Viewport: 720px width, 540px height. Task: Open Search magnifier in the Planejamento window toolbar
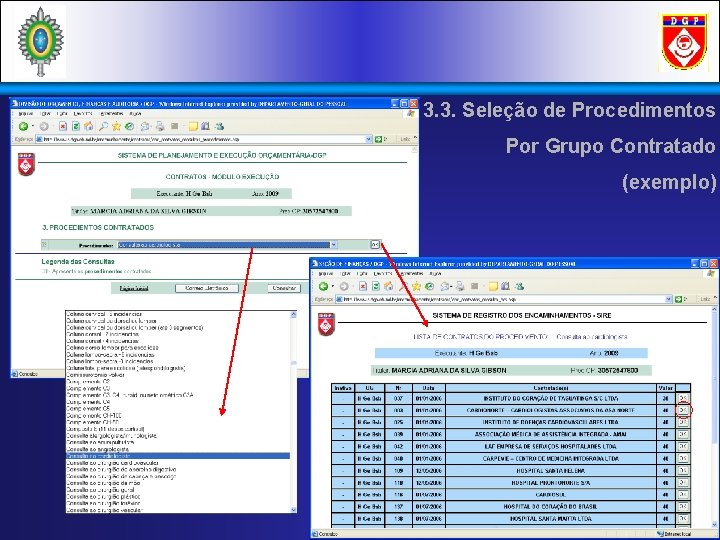pos(104,126)
